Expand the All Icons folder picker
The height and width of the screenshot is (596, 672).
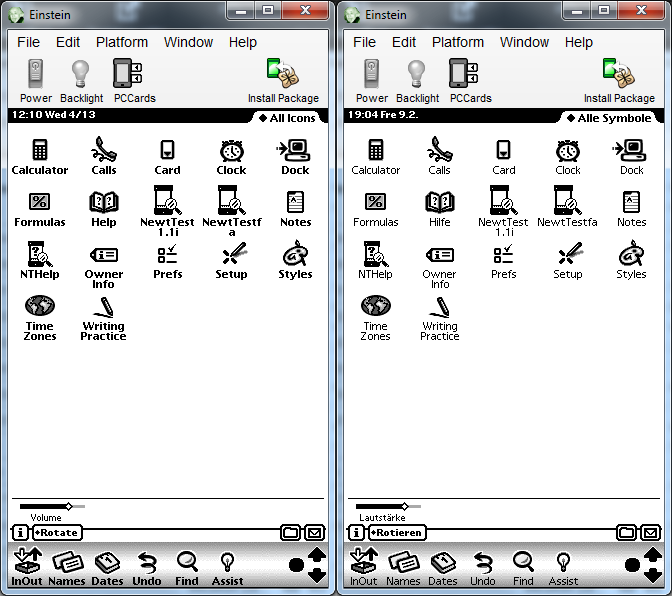point(287,118)
